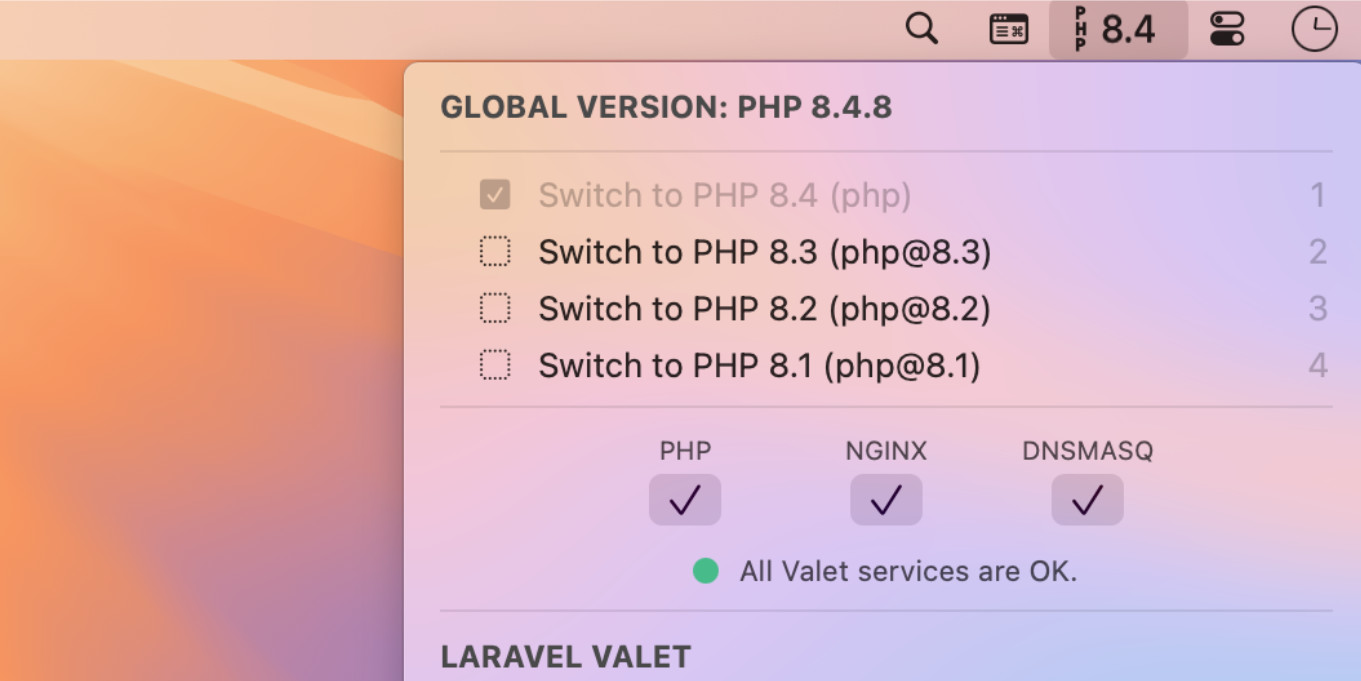This screenshot has height=681, width=1361.
Task: Click the DNSMASQ service checkmark button
Action: click(x=1087, y=500)
